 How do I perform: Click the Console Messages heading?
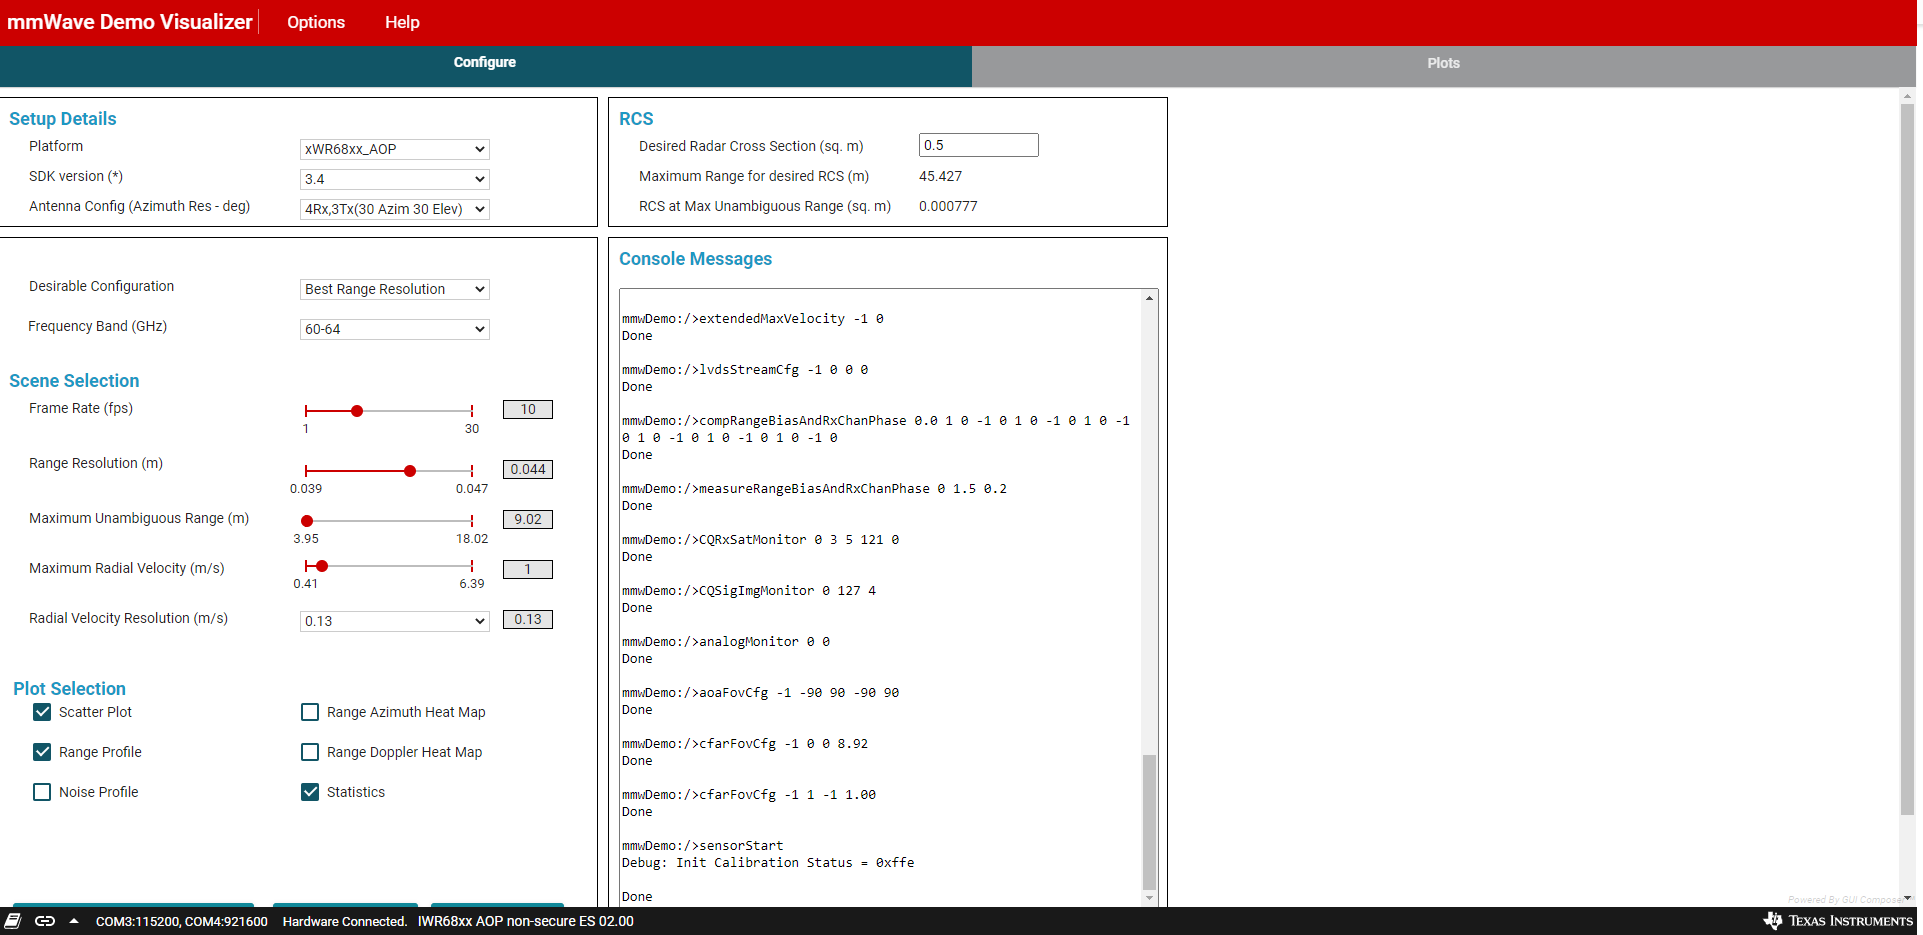point(696,259)
